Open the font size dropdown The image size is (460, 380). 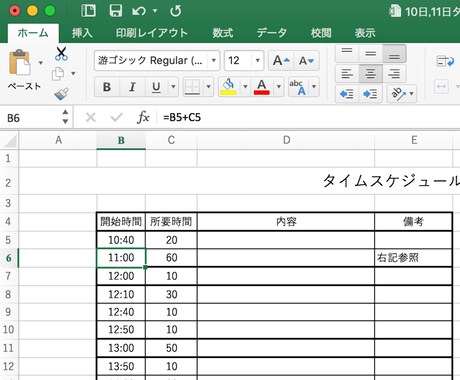(257, 61)
